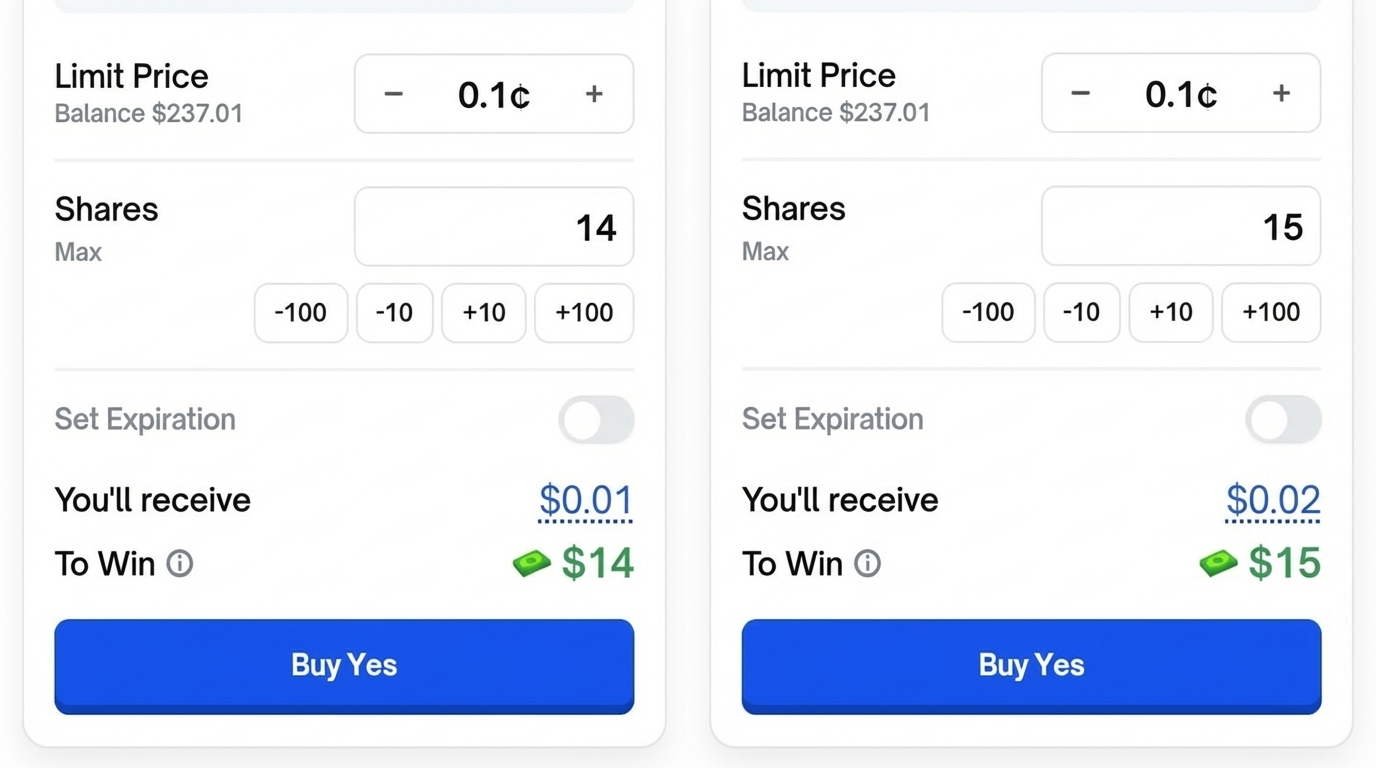Viewport: 1376px width, 768px height.
Task: Click the To Win info icon in left panel
Action: point(180,564)
